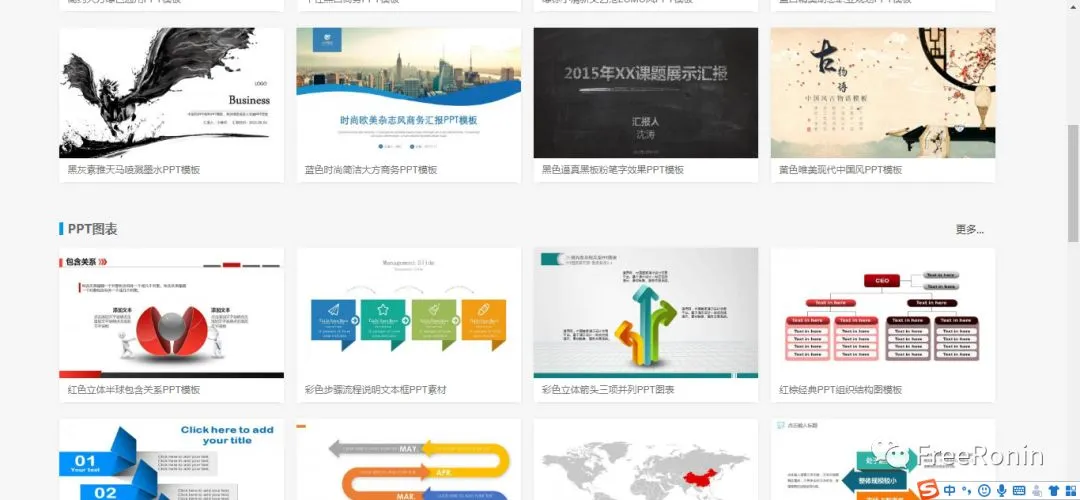Open the 更多... link for PPT图表
This screenshot has width=1080, height=500.
pyautogui.click(x=969, y=229)
